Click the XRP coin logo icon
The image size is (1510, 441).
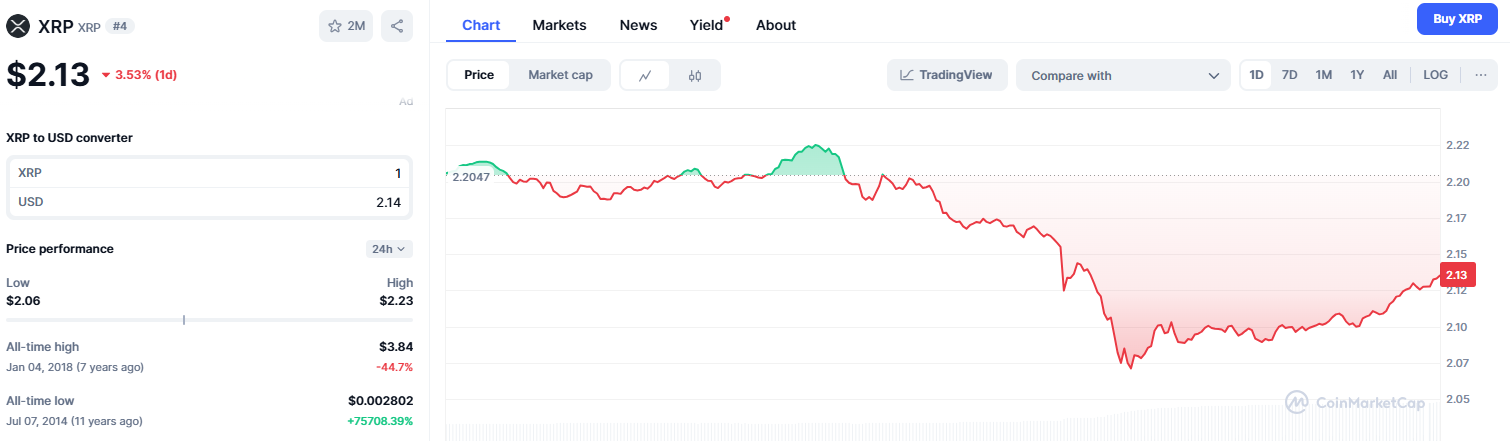[x=17, y=26]
